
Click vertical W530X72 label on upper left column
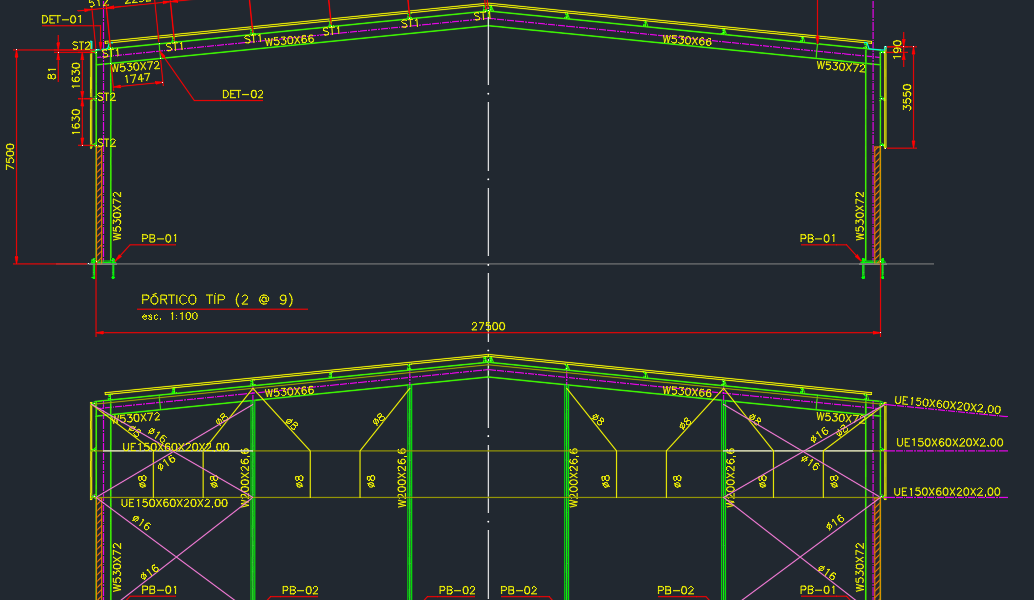(x=117, y=216)
